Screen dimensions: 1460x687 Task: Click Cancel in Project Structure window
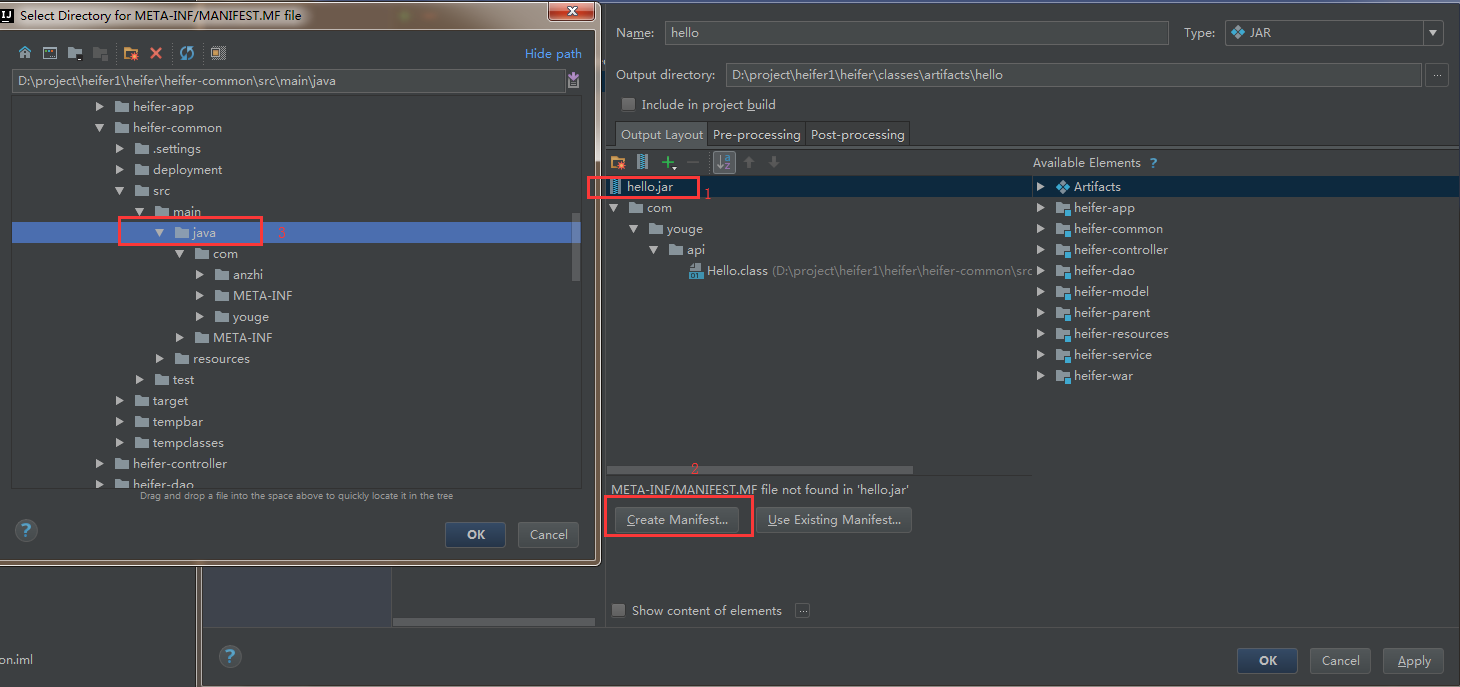coord(1340,661)
